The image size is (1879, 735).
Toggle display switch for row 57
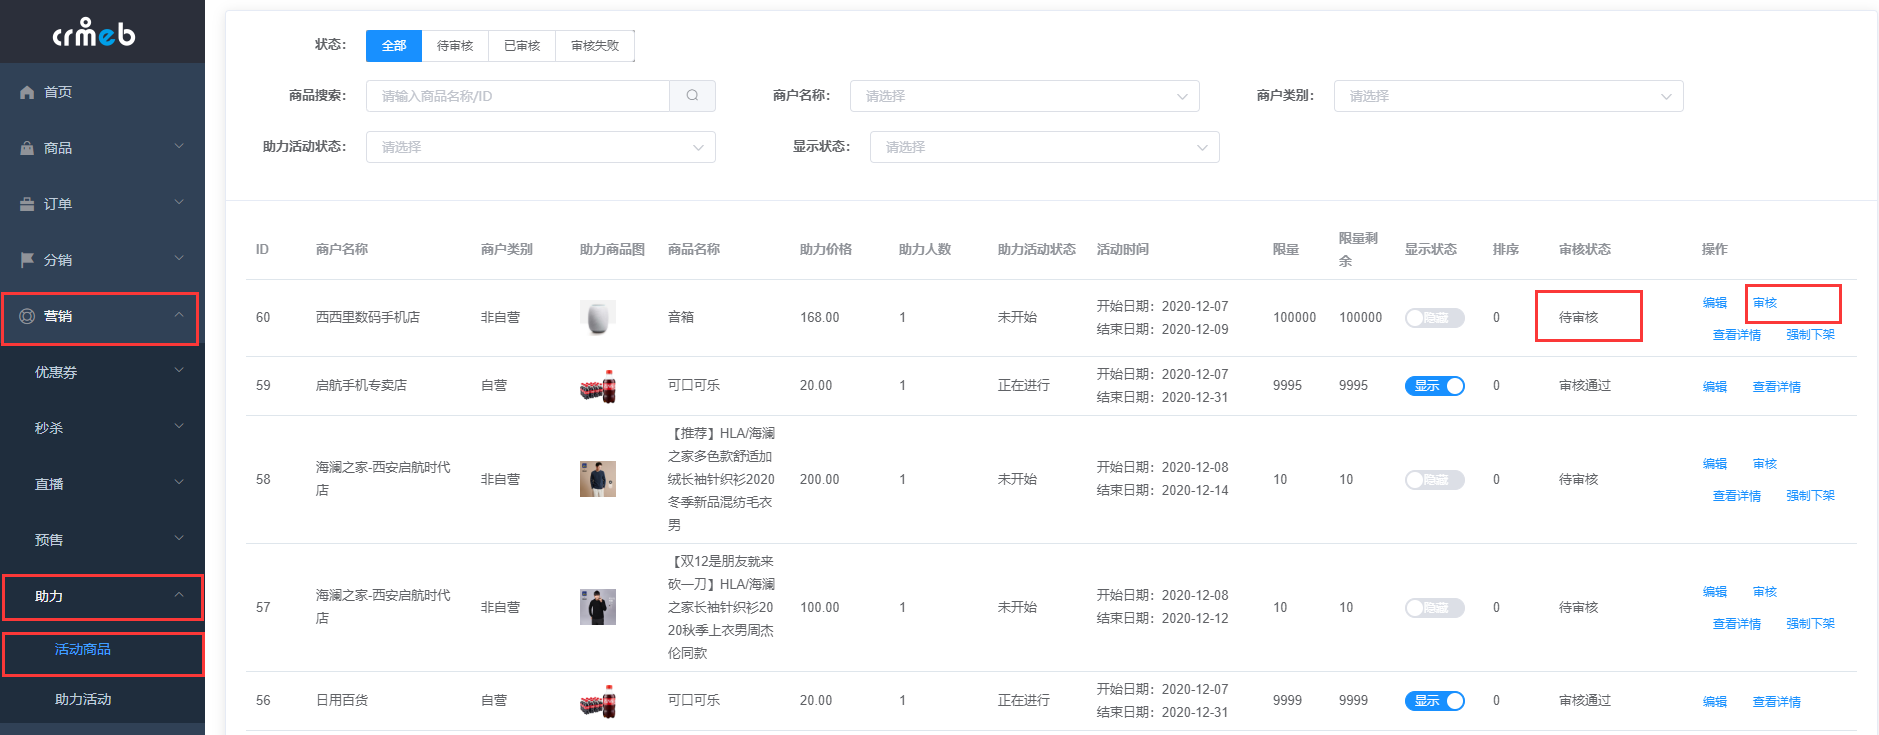1434,608
